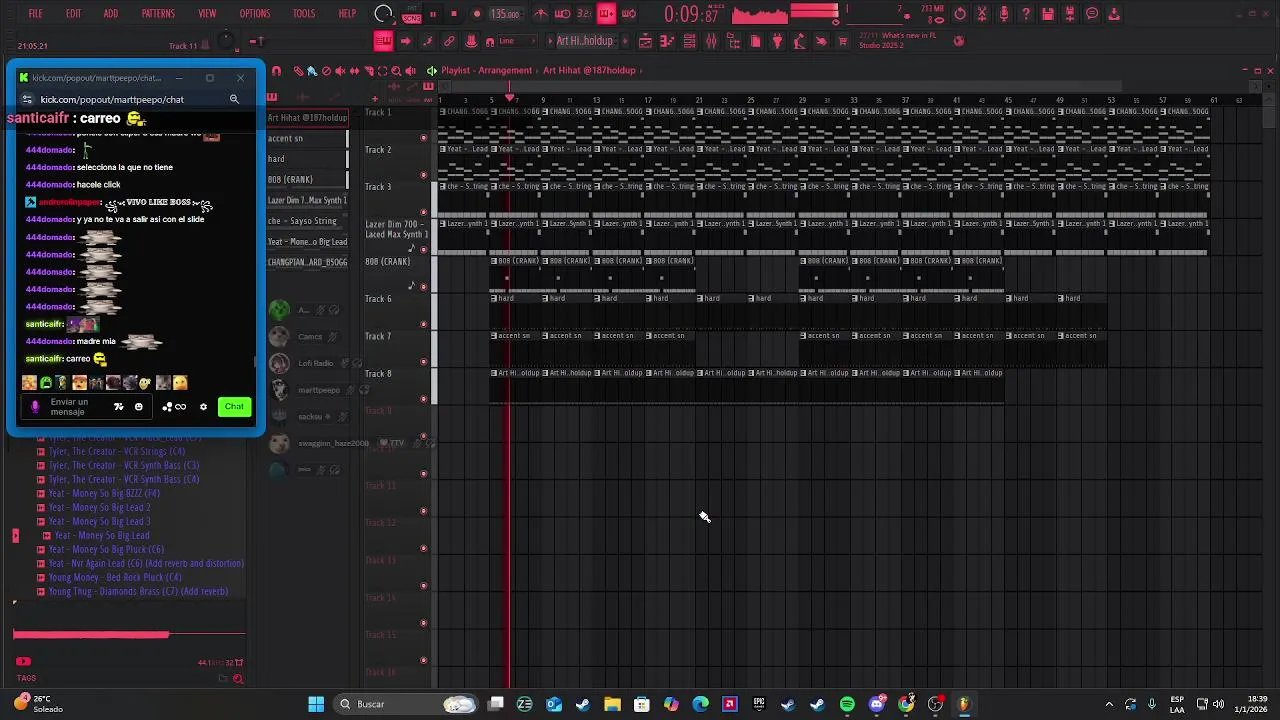Click the record button in transport

click(x=476, y=14)
